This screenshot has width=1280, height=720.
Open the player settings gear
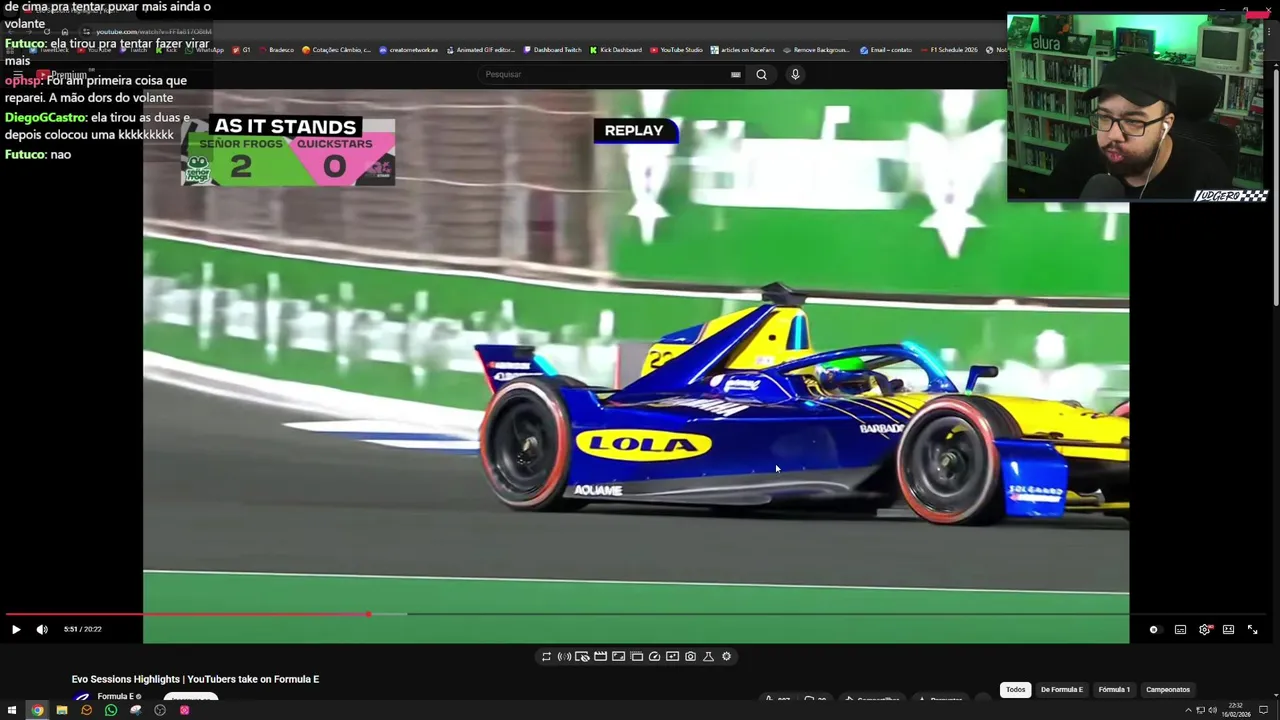pyautogui.click(x=1205, y=629)
